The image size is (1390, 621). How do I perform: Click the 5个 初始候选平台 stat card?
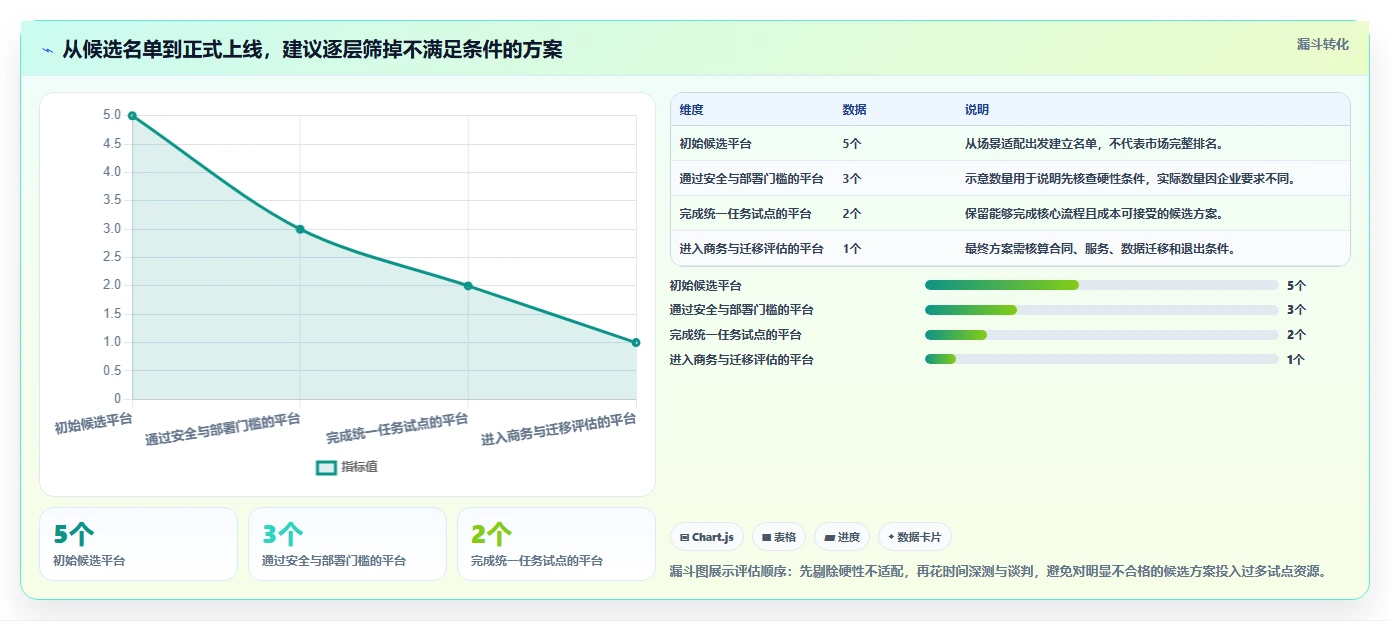click(139, 544)
